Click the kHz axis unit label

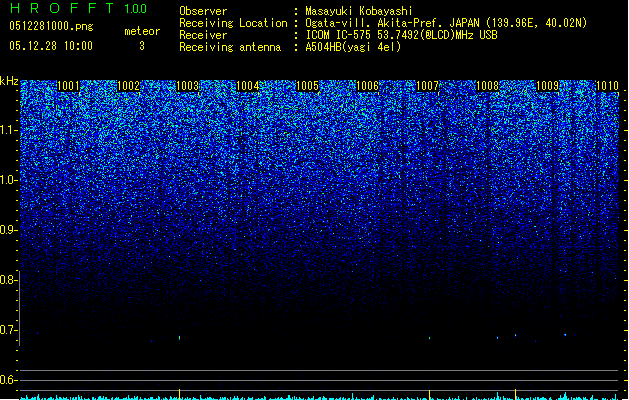click(x=9, y=81)
